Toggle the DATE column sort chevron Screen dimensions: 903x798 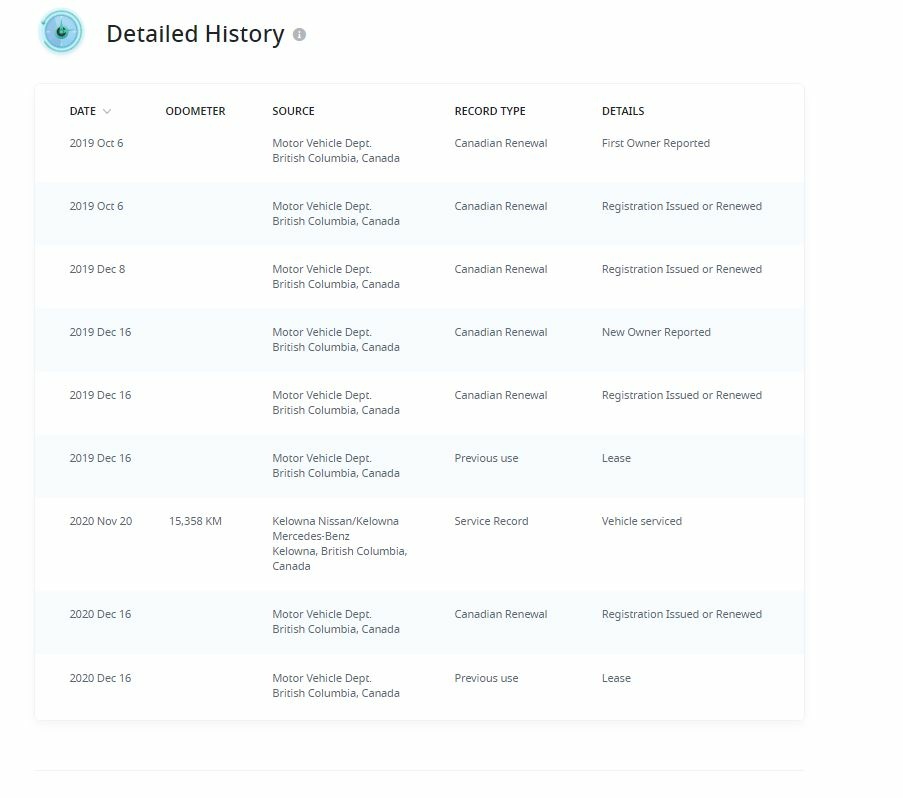click(x=107, y=111)
